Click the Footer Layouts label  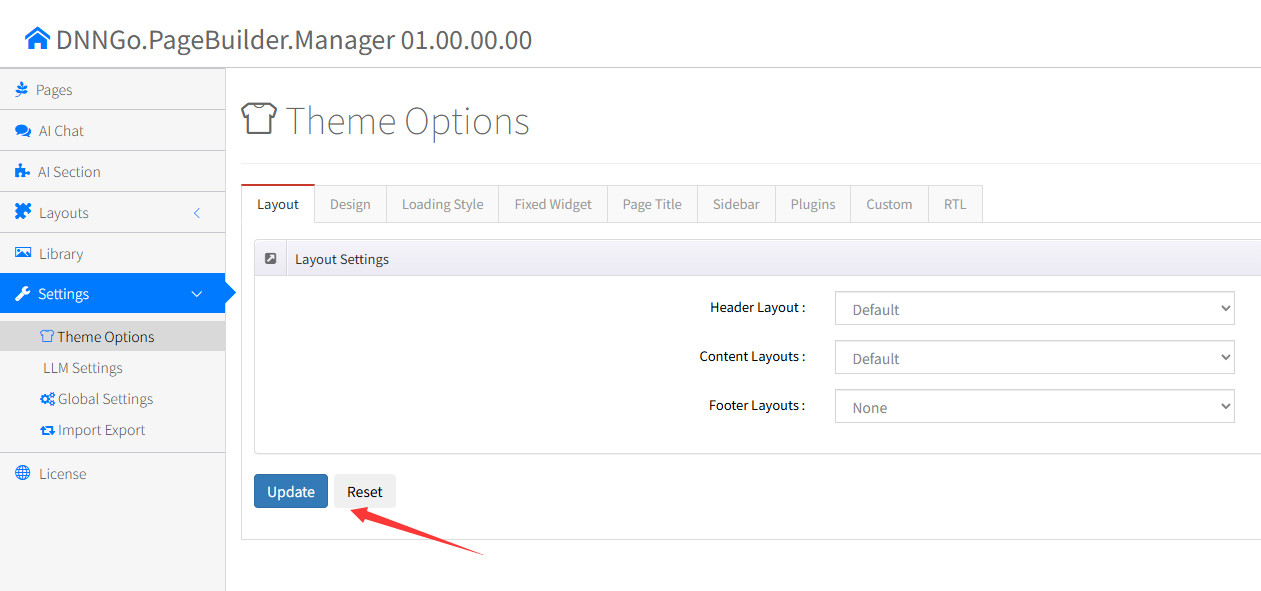(757, 405)
